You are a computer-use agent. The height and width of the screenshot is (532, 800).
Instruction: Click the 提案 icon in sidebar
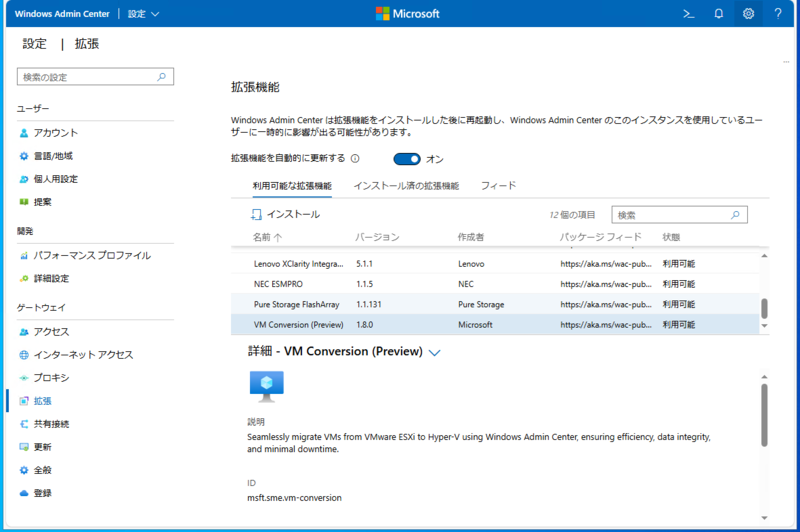click(24, 202)
